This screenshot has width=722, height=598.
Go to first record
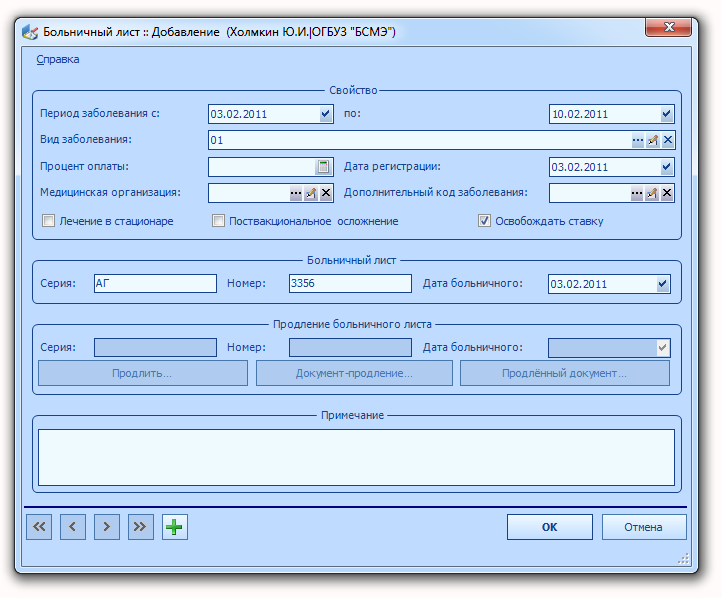point(39,527)
